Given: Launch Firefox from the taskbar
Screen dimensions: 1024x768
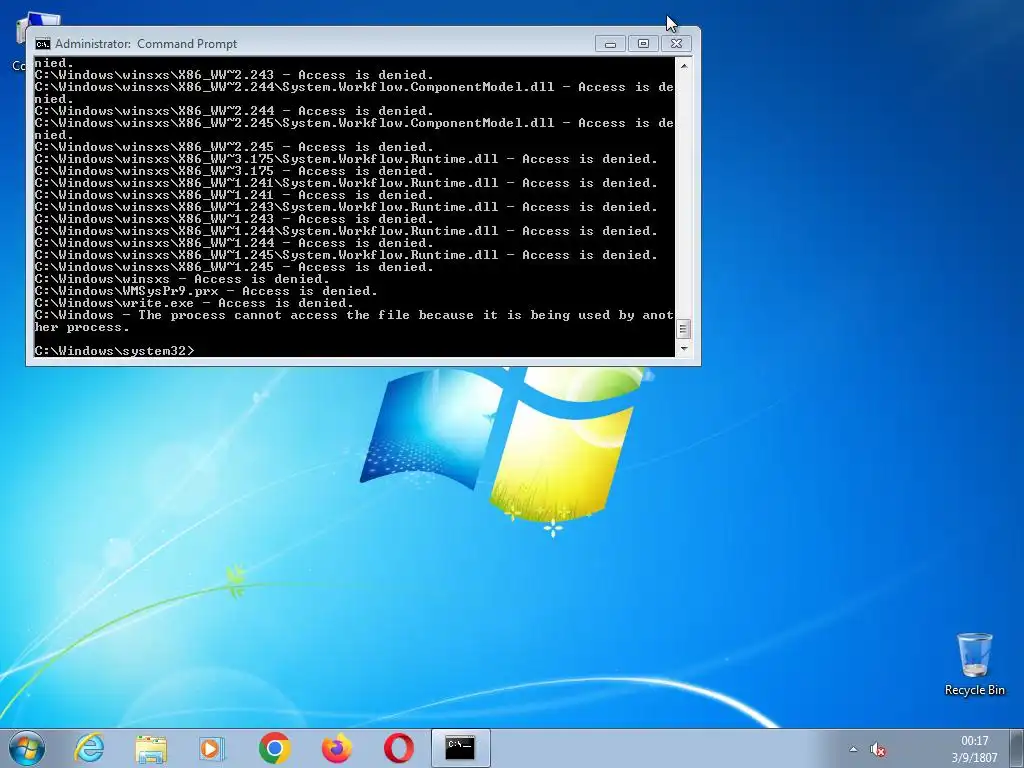Looking at the screenshot, I should click(x=336, y=748).
